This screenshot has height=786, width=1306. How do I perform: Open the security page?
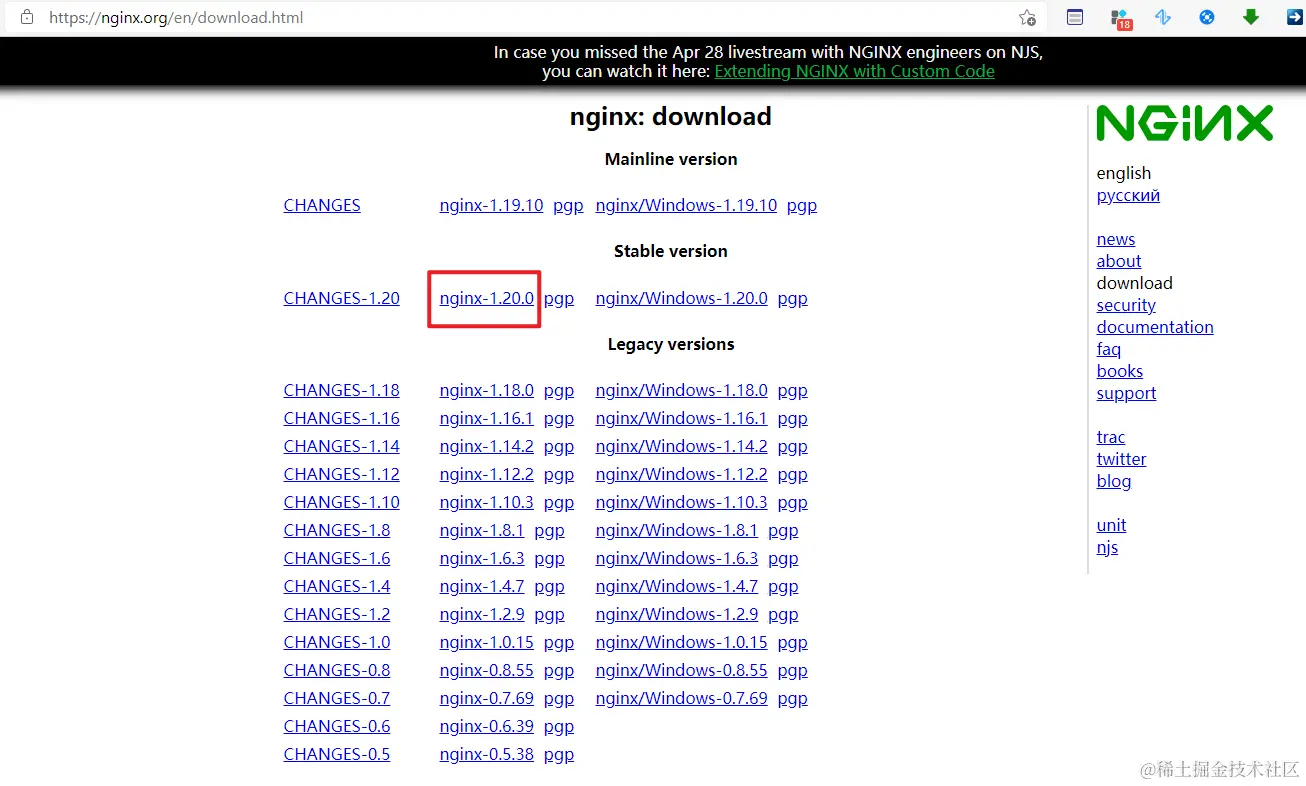(x=1126, y=305)
